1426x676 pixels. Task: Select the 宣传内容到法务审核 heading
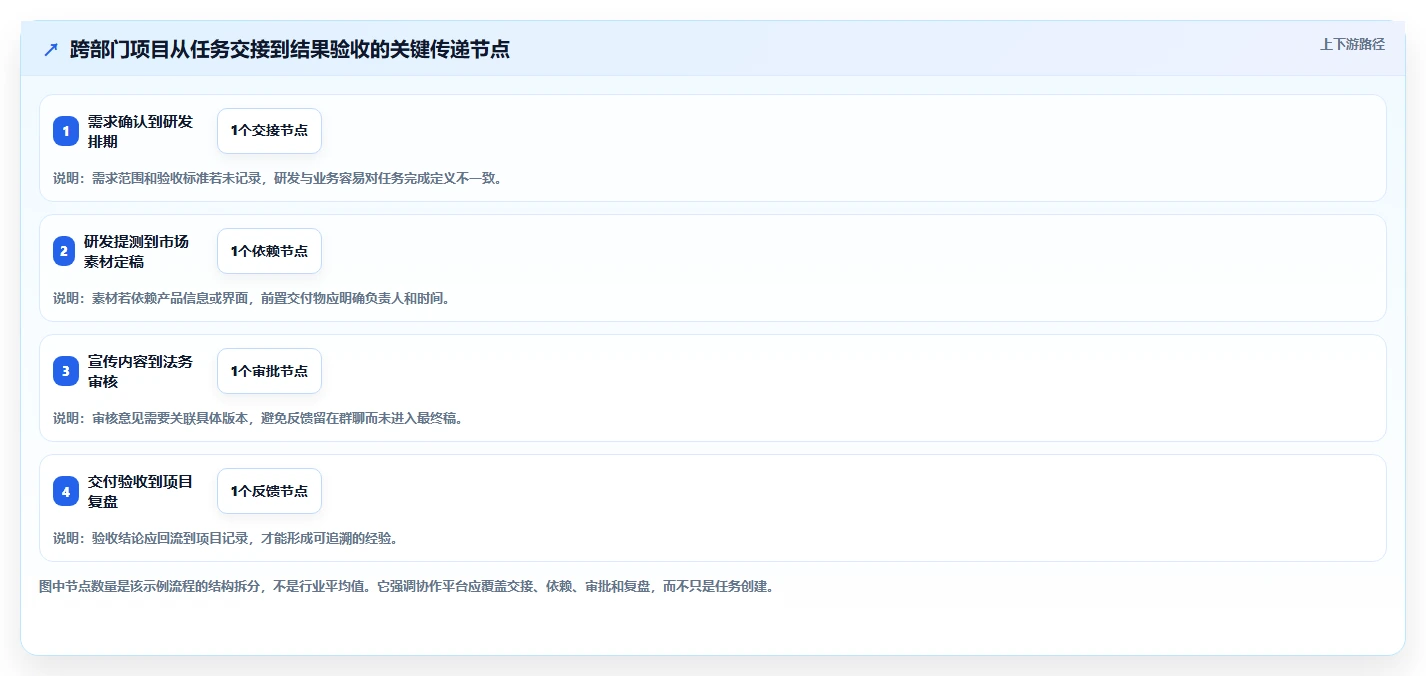[x=140, y=371]
